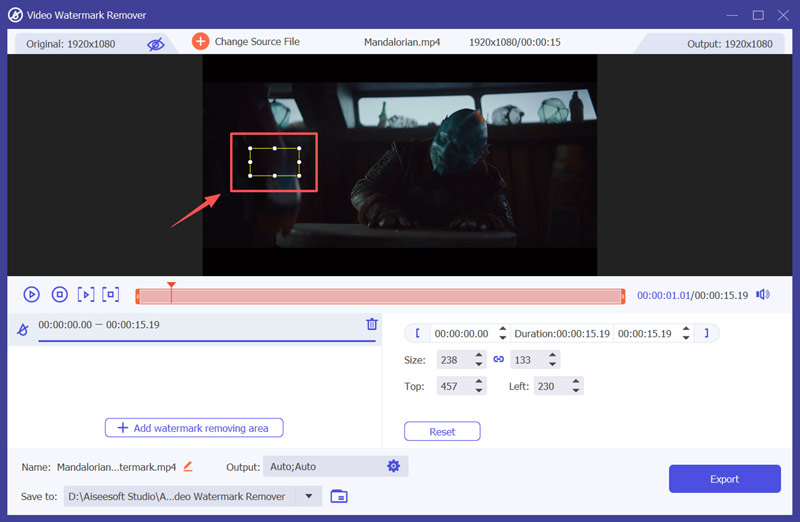The image size is (800, 522).
Task: Set the end point with the right bracket icon
Action: 707,333
